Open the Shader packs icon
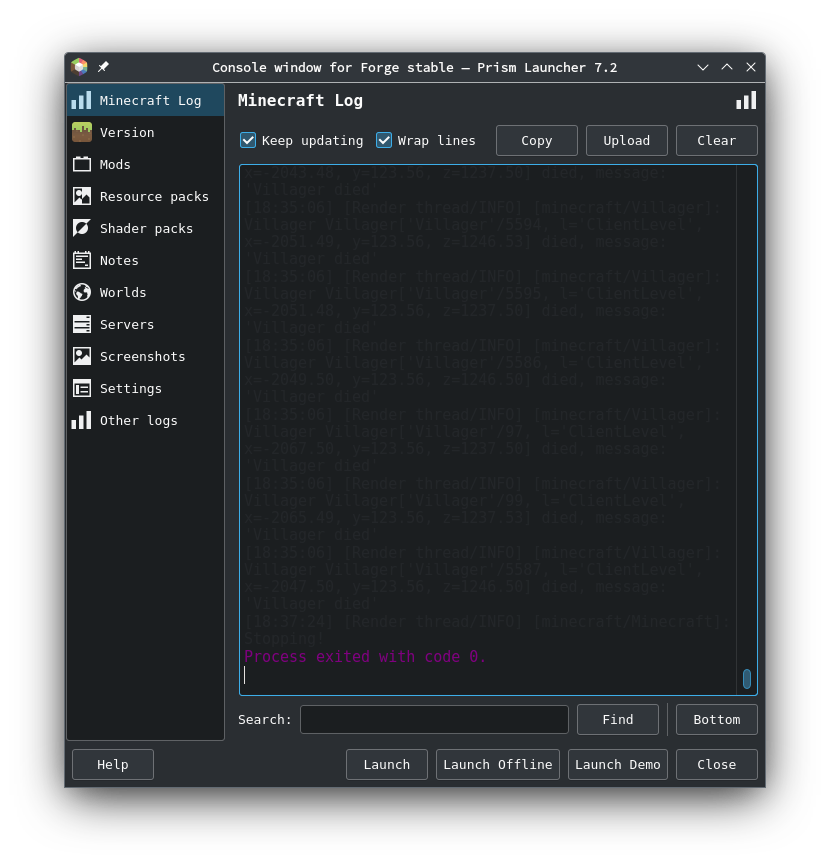The height and width of the screenshot is (864, 830). point(83,228)
